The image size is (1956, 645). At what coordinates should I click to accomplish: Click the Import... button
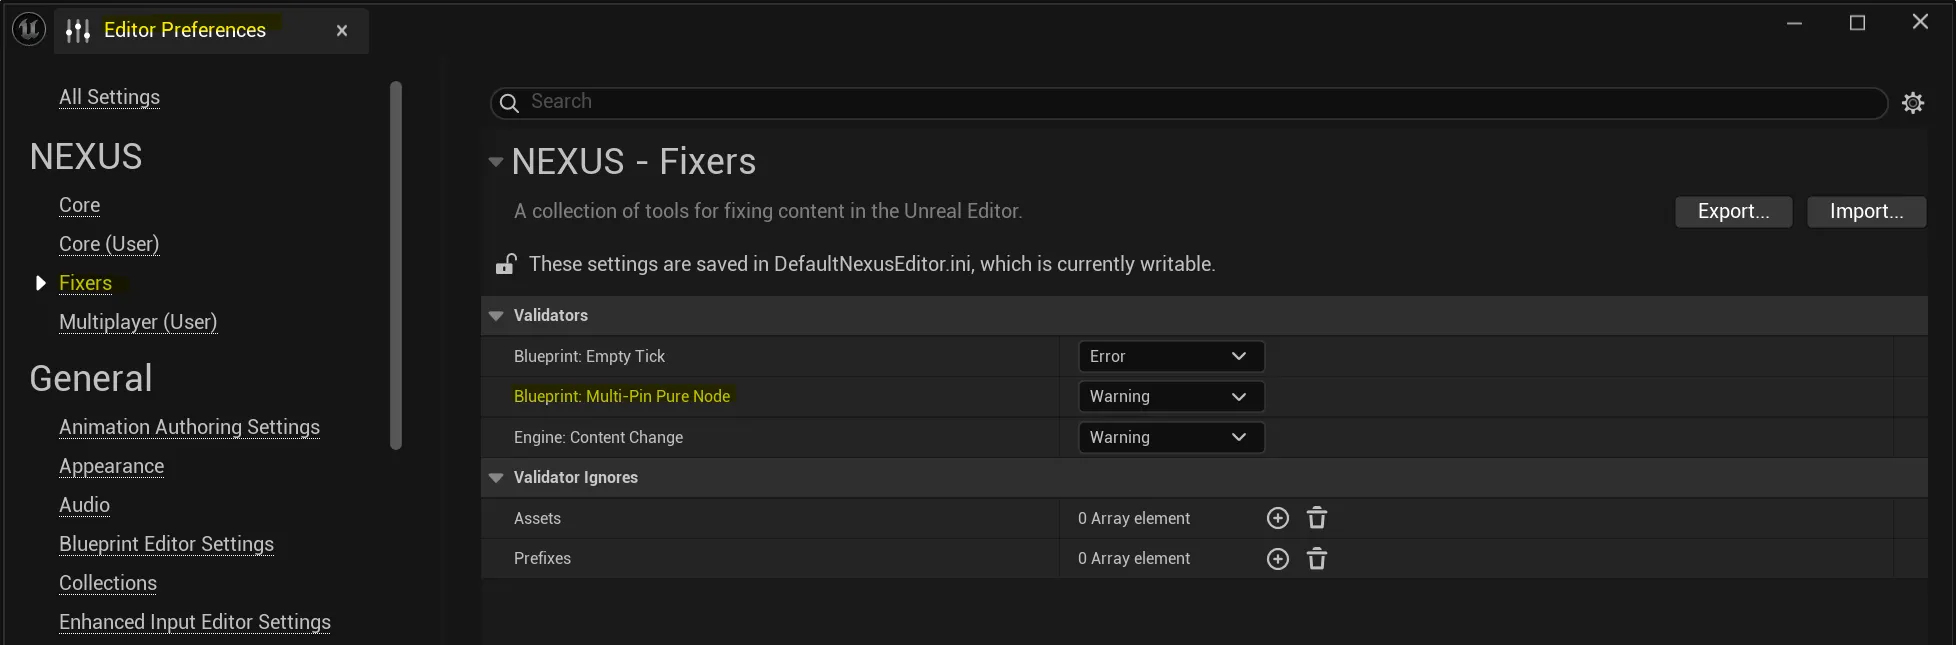click(1866, 211)
